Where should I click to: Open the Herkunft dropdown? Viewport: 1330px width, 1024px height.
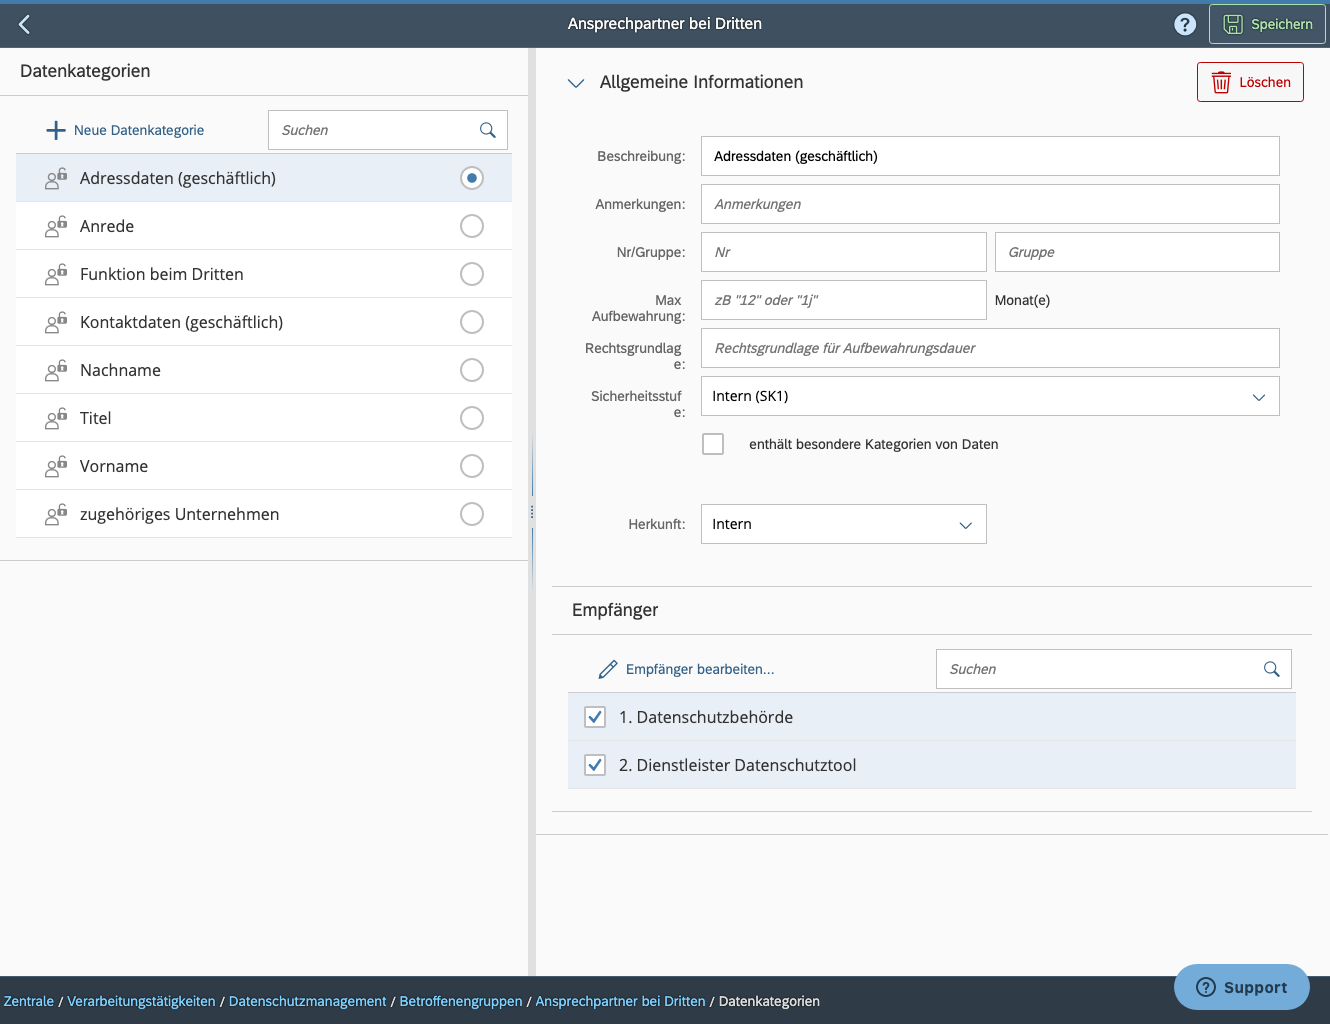pos(965,524)
